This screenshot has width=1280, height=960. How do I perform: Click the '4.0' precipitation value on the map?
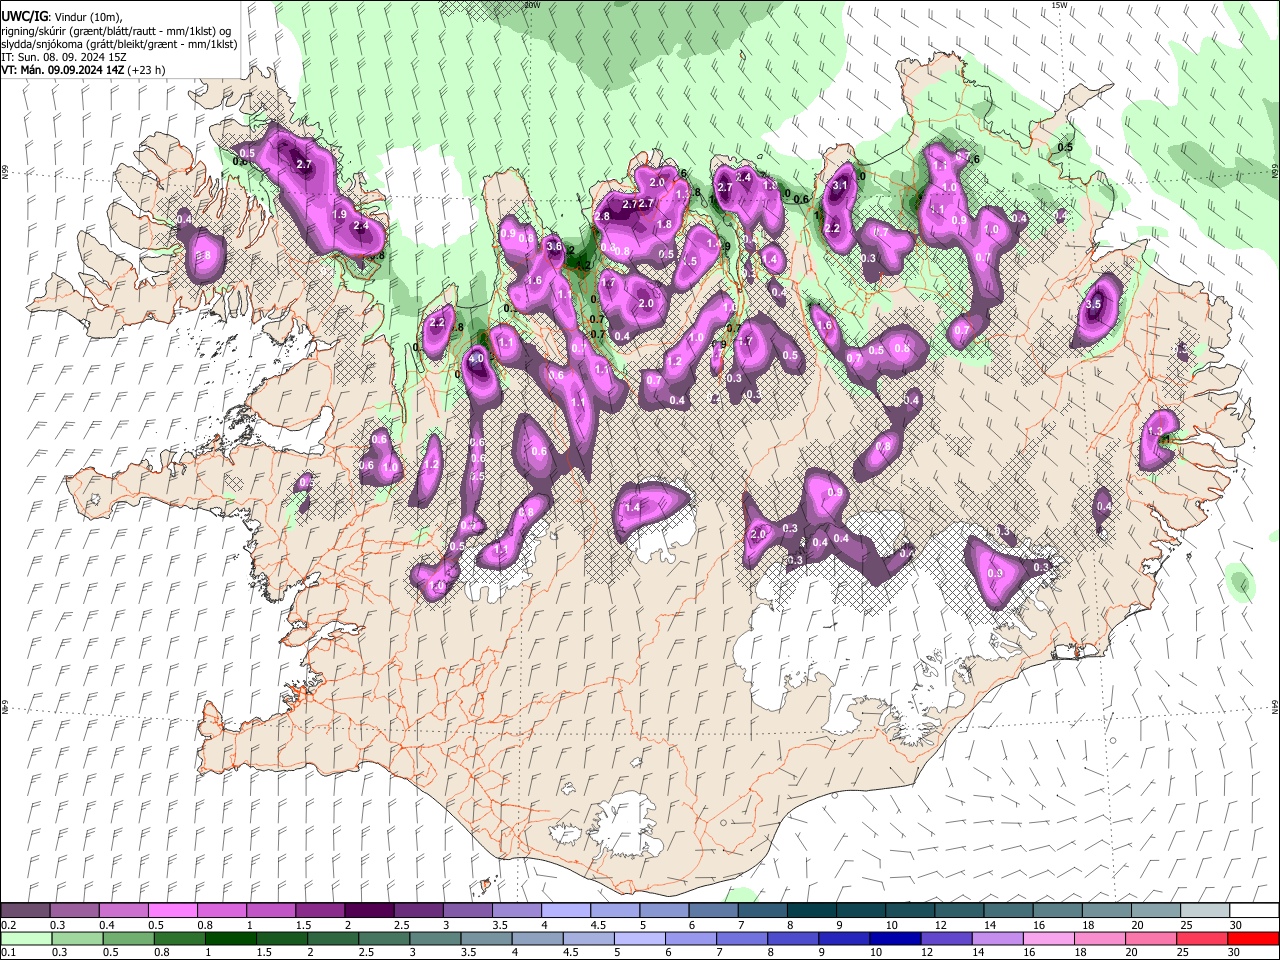point(476,358)
